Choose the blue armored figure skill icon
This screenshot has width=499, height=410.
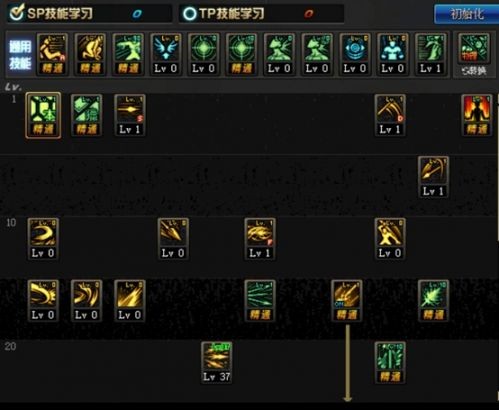pos(392,54)
